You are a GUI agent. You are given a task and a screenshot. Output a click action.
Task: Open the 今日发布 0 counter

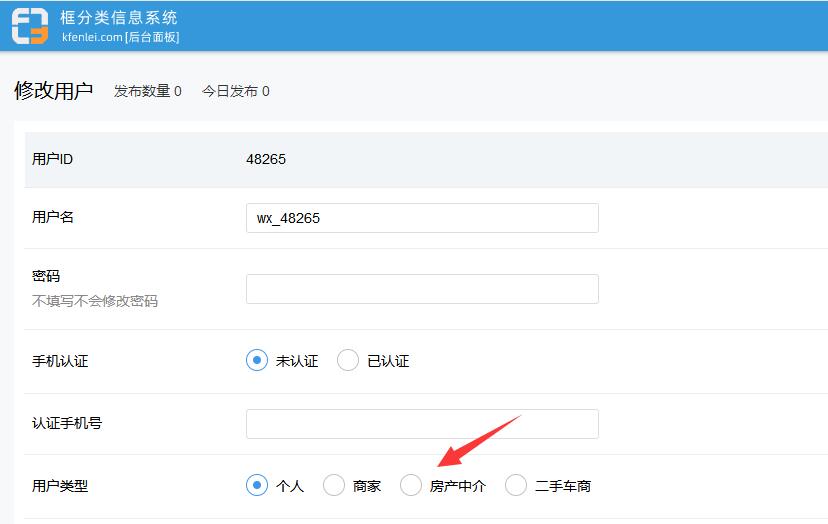tap(236, 91)
